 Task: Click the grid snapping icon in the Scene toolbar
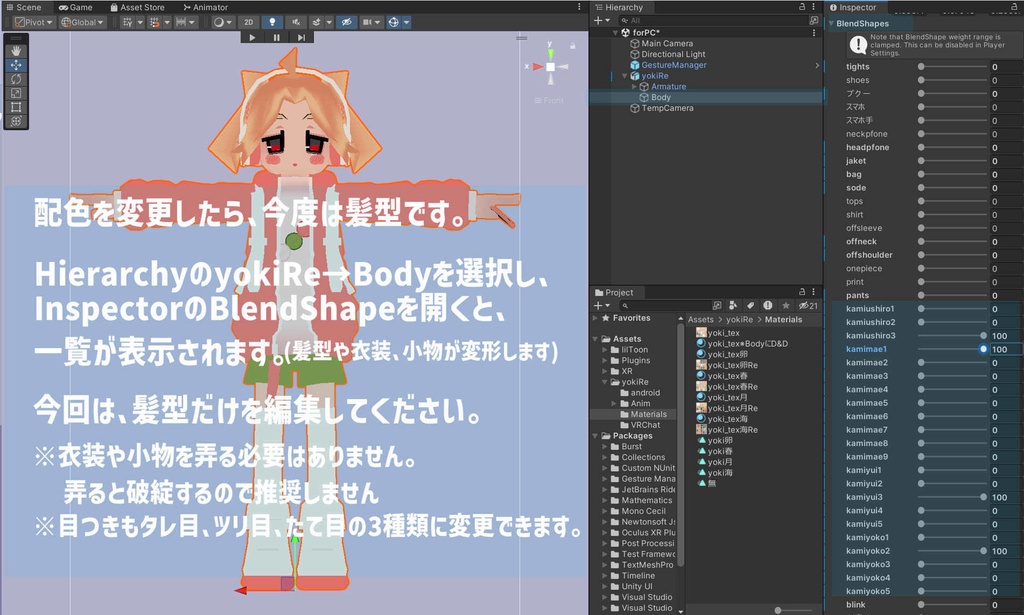point(154,21)
